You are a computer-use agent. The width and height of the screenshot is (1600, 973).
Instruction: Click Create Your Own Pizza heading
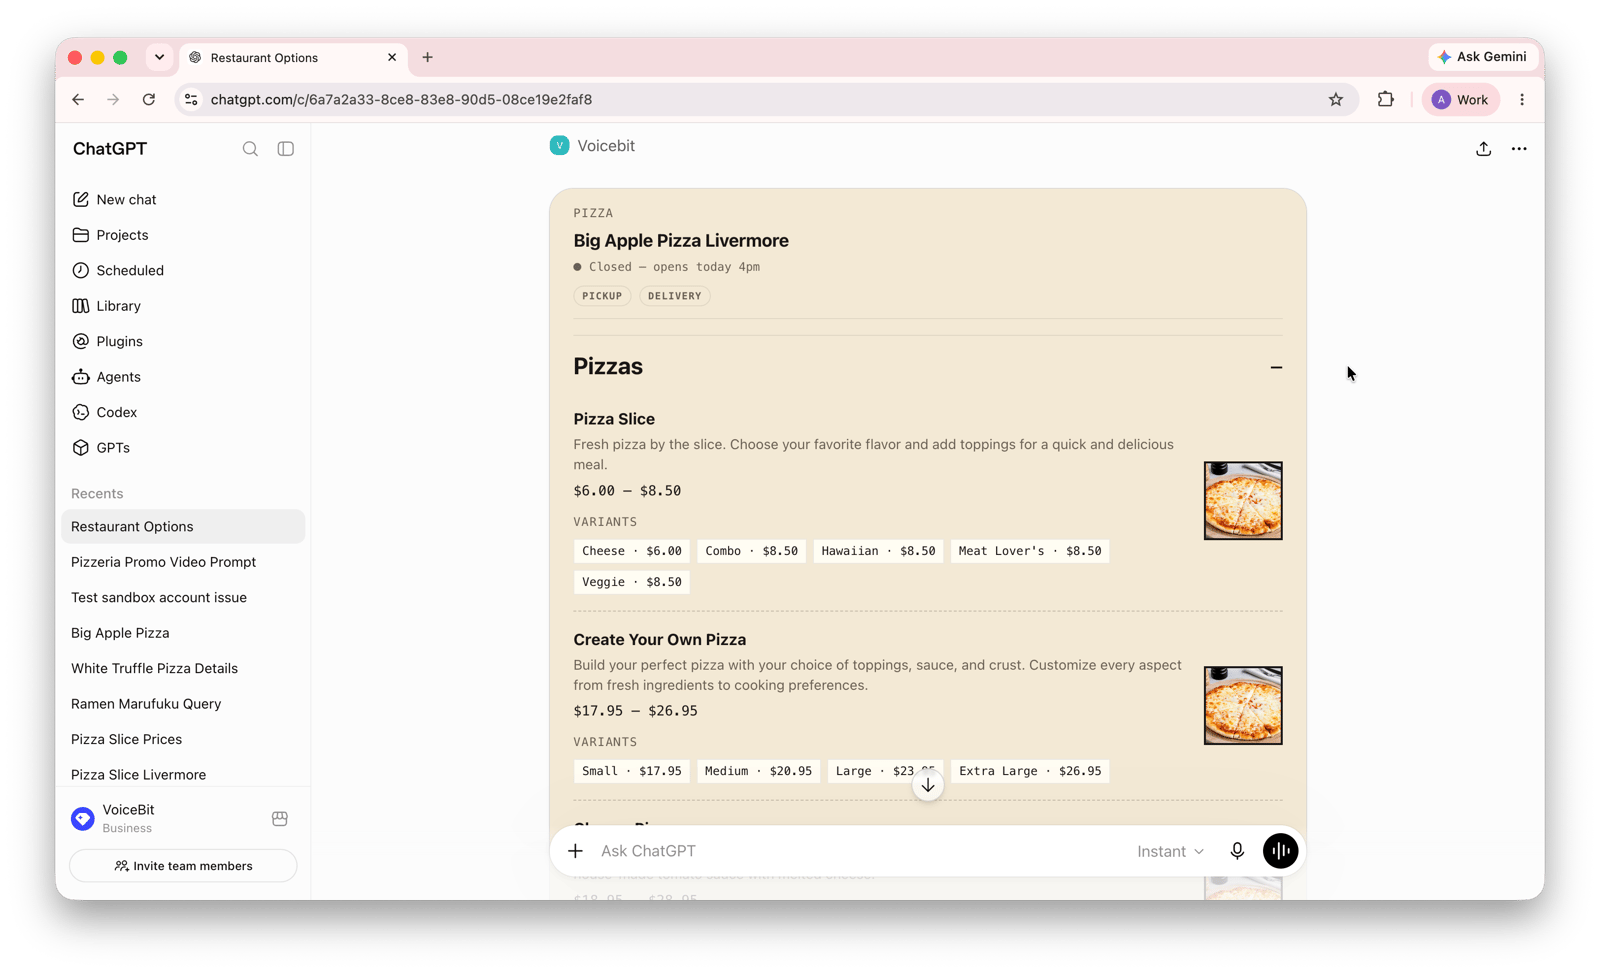coord(660,640)
